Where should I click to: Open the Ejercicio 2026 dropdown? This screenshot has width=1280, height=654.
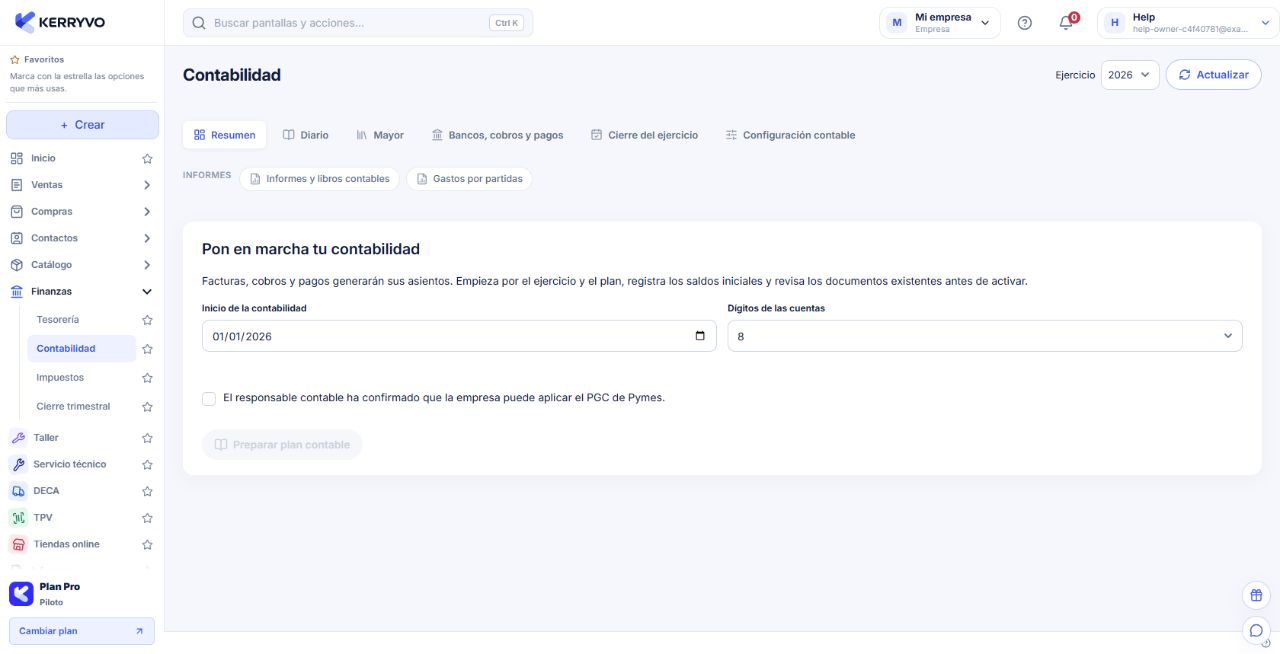(x=1130, y=75)
